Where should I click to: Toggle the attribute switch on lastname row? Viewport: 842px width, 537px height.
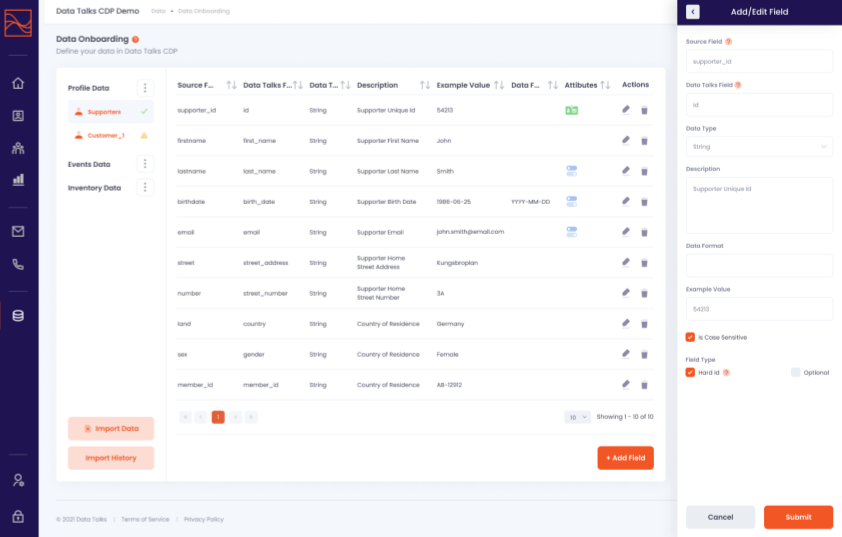572,171
